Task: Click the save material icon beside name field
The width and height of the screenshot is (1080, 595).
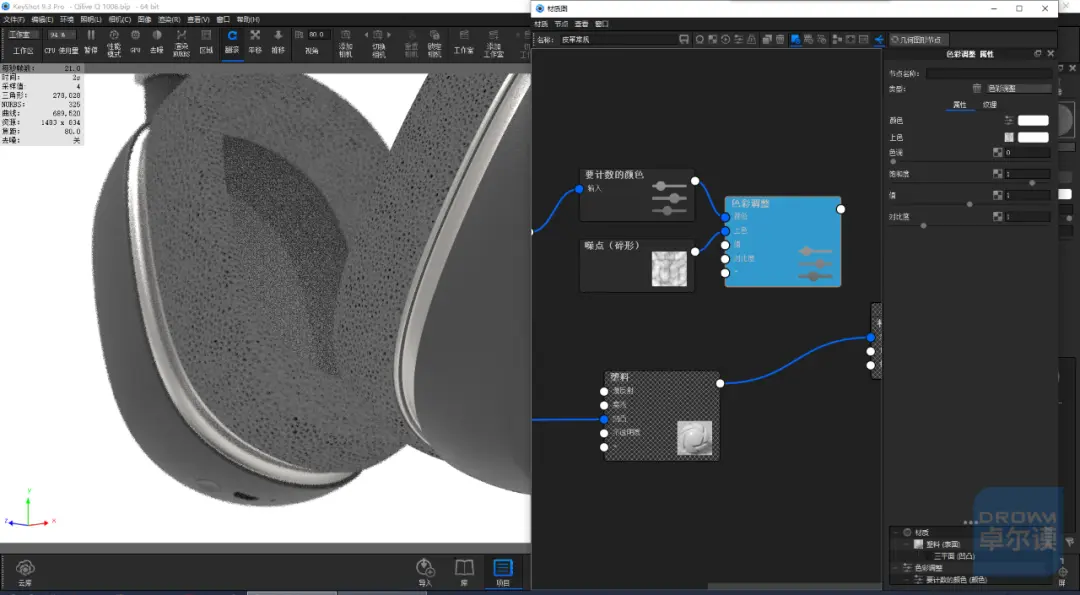Action: [684, 40]
